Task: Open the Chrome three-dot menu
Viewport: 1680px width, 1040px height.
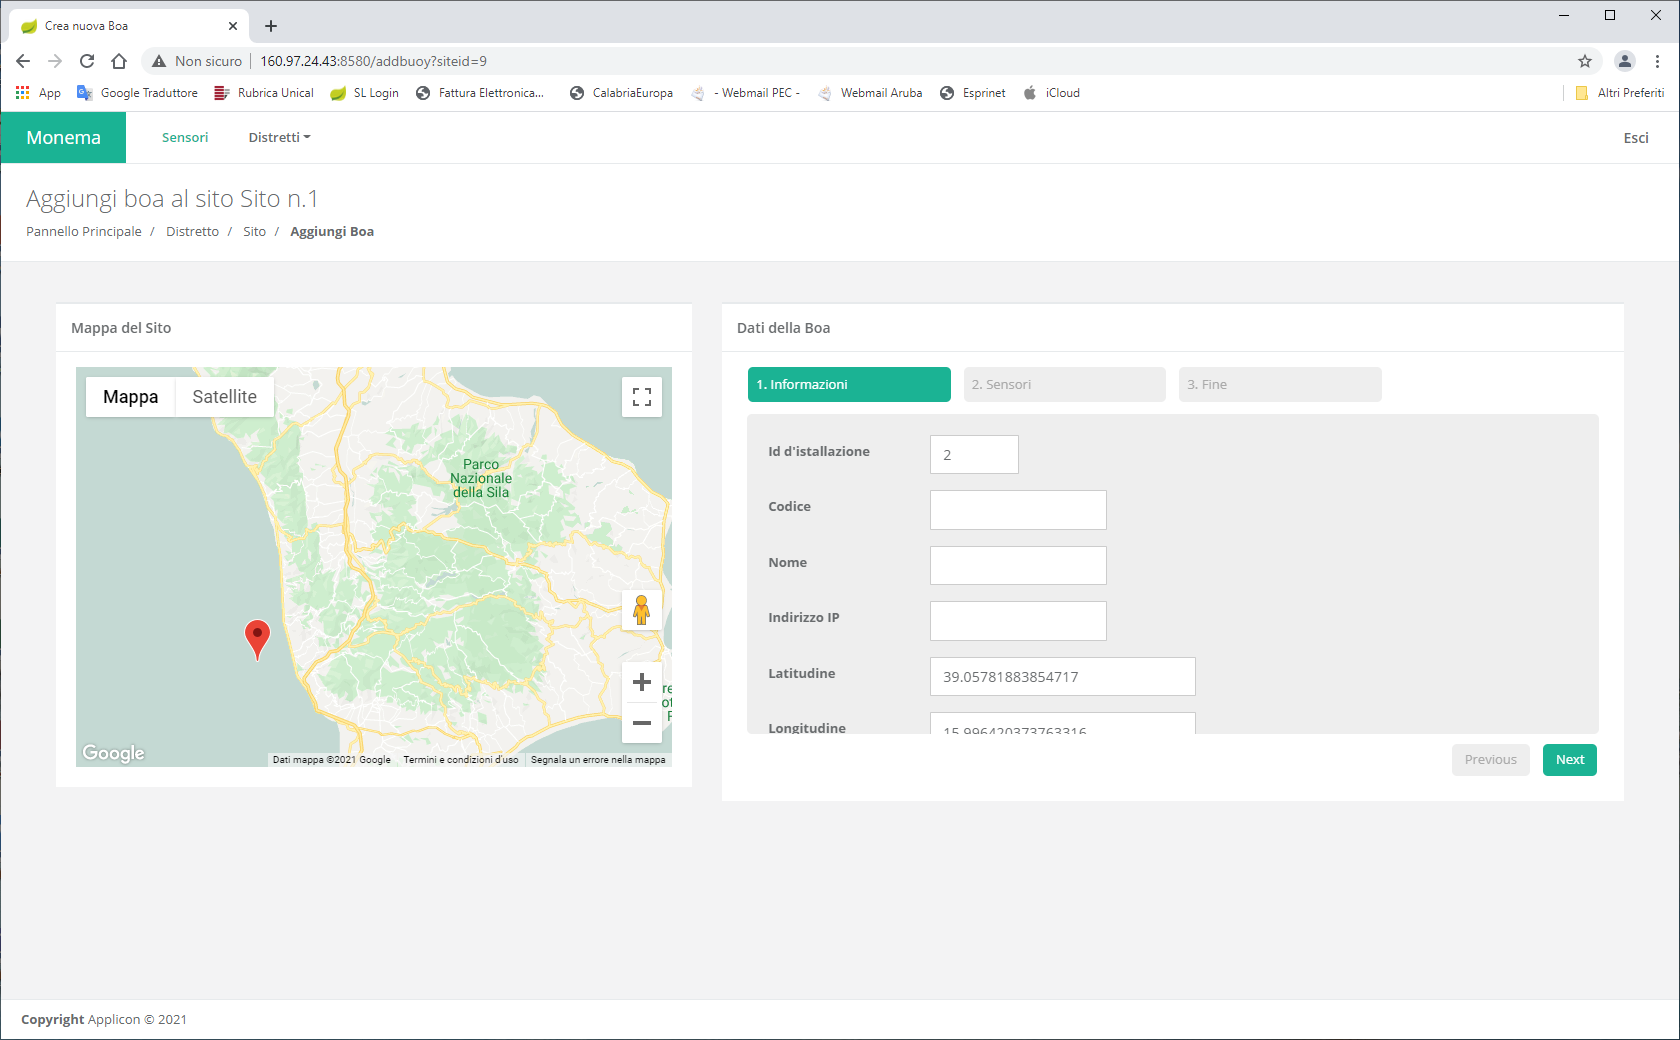Action: [x=1657, y=61]
